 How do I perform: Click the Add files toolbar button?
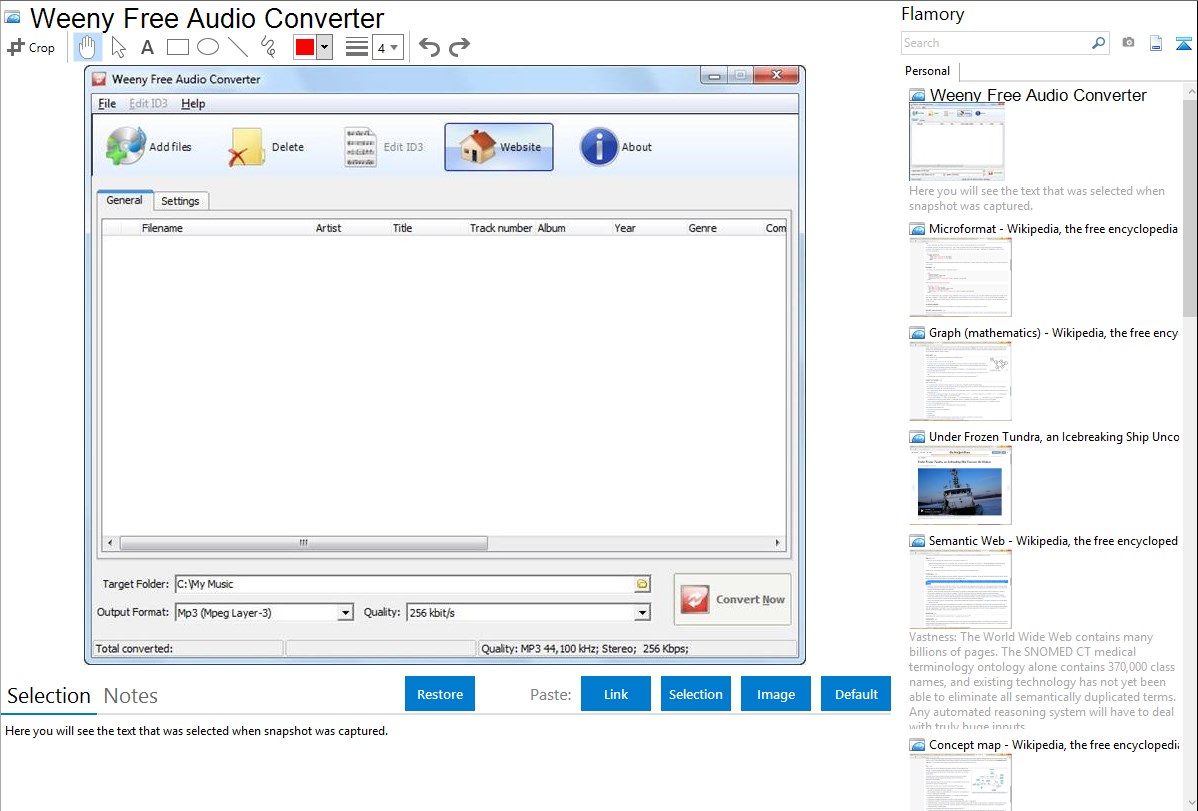coord(149,147)
